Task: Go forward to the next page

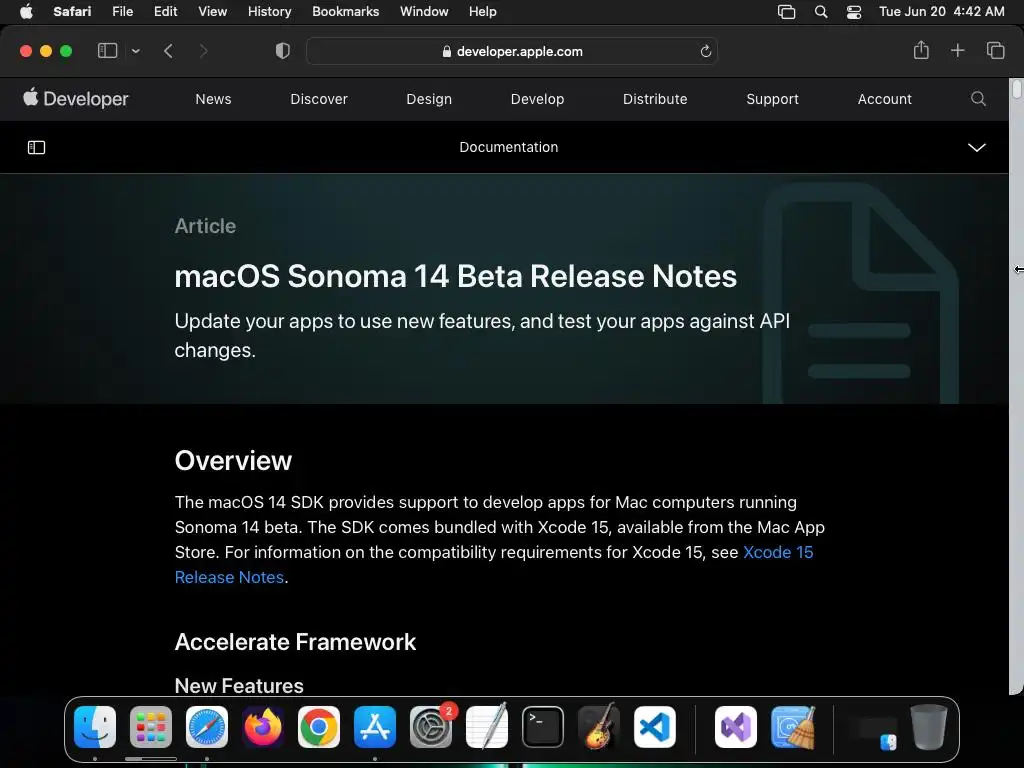Action: 203,51
